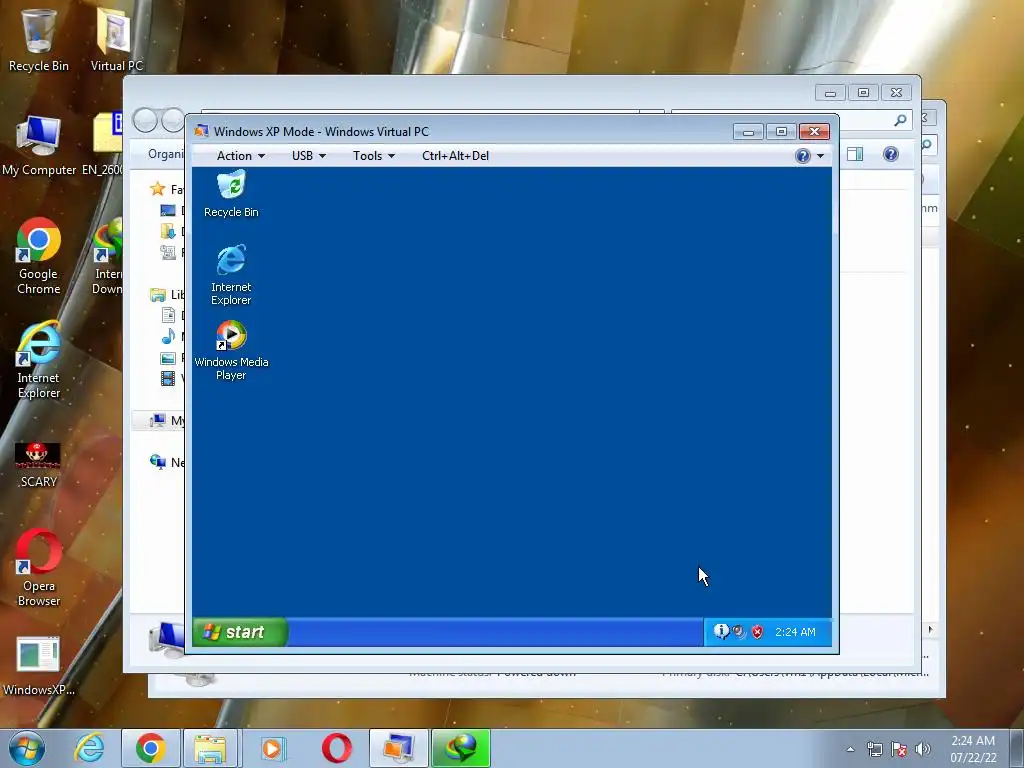Send Ctrl+Alt+Del to the virtual machine
The image size is (1024, 768).
455,155
